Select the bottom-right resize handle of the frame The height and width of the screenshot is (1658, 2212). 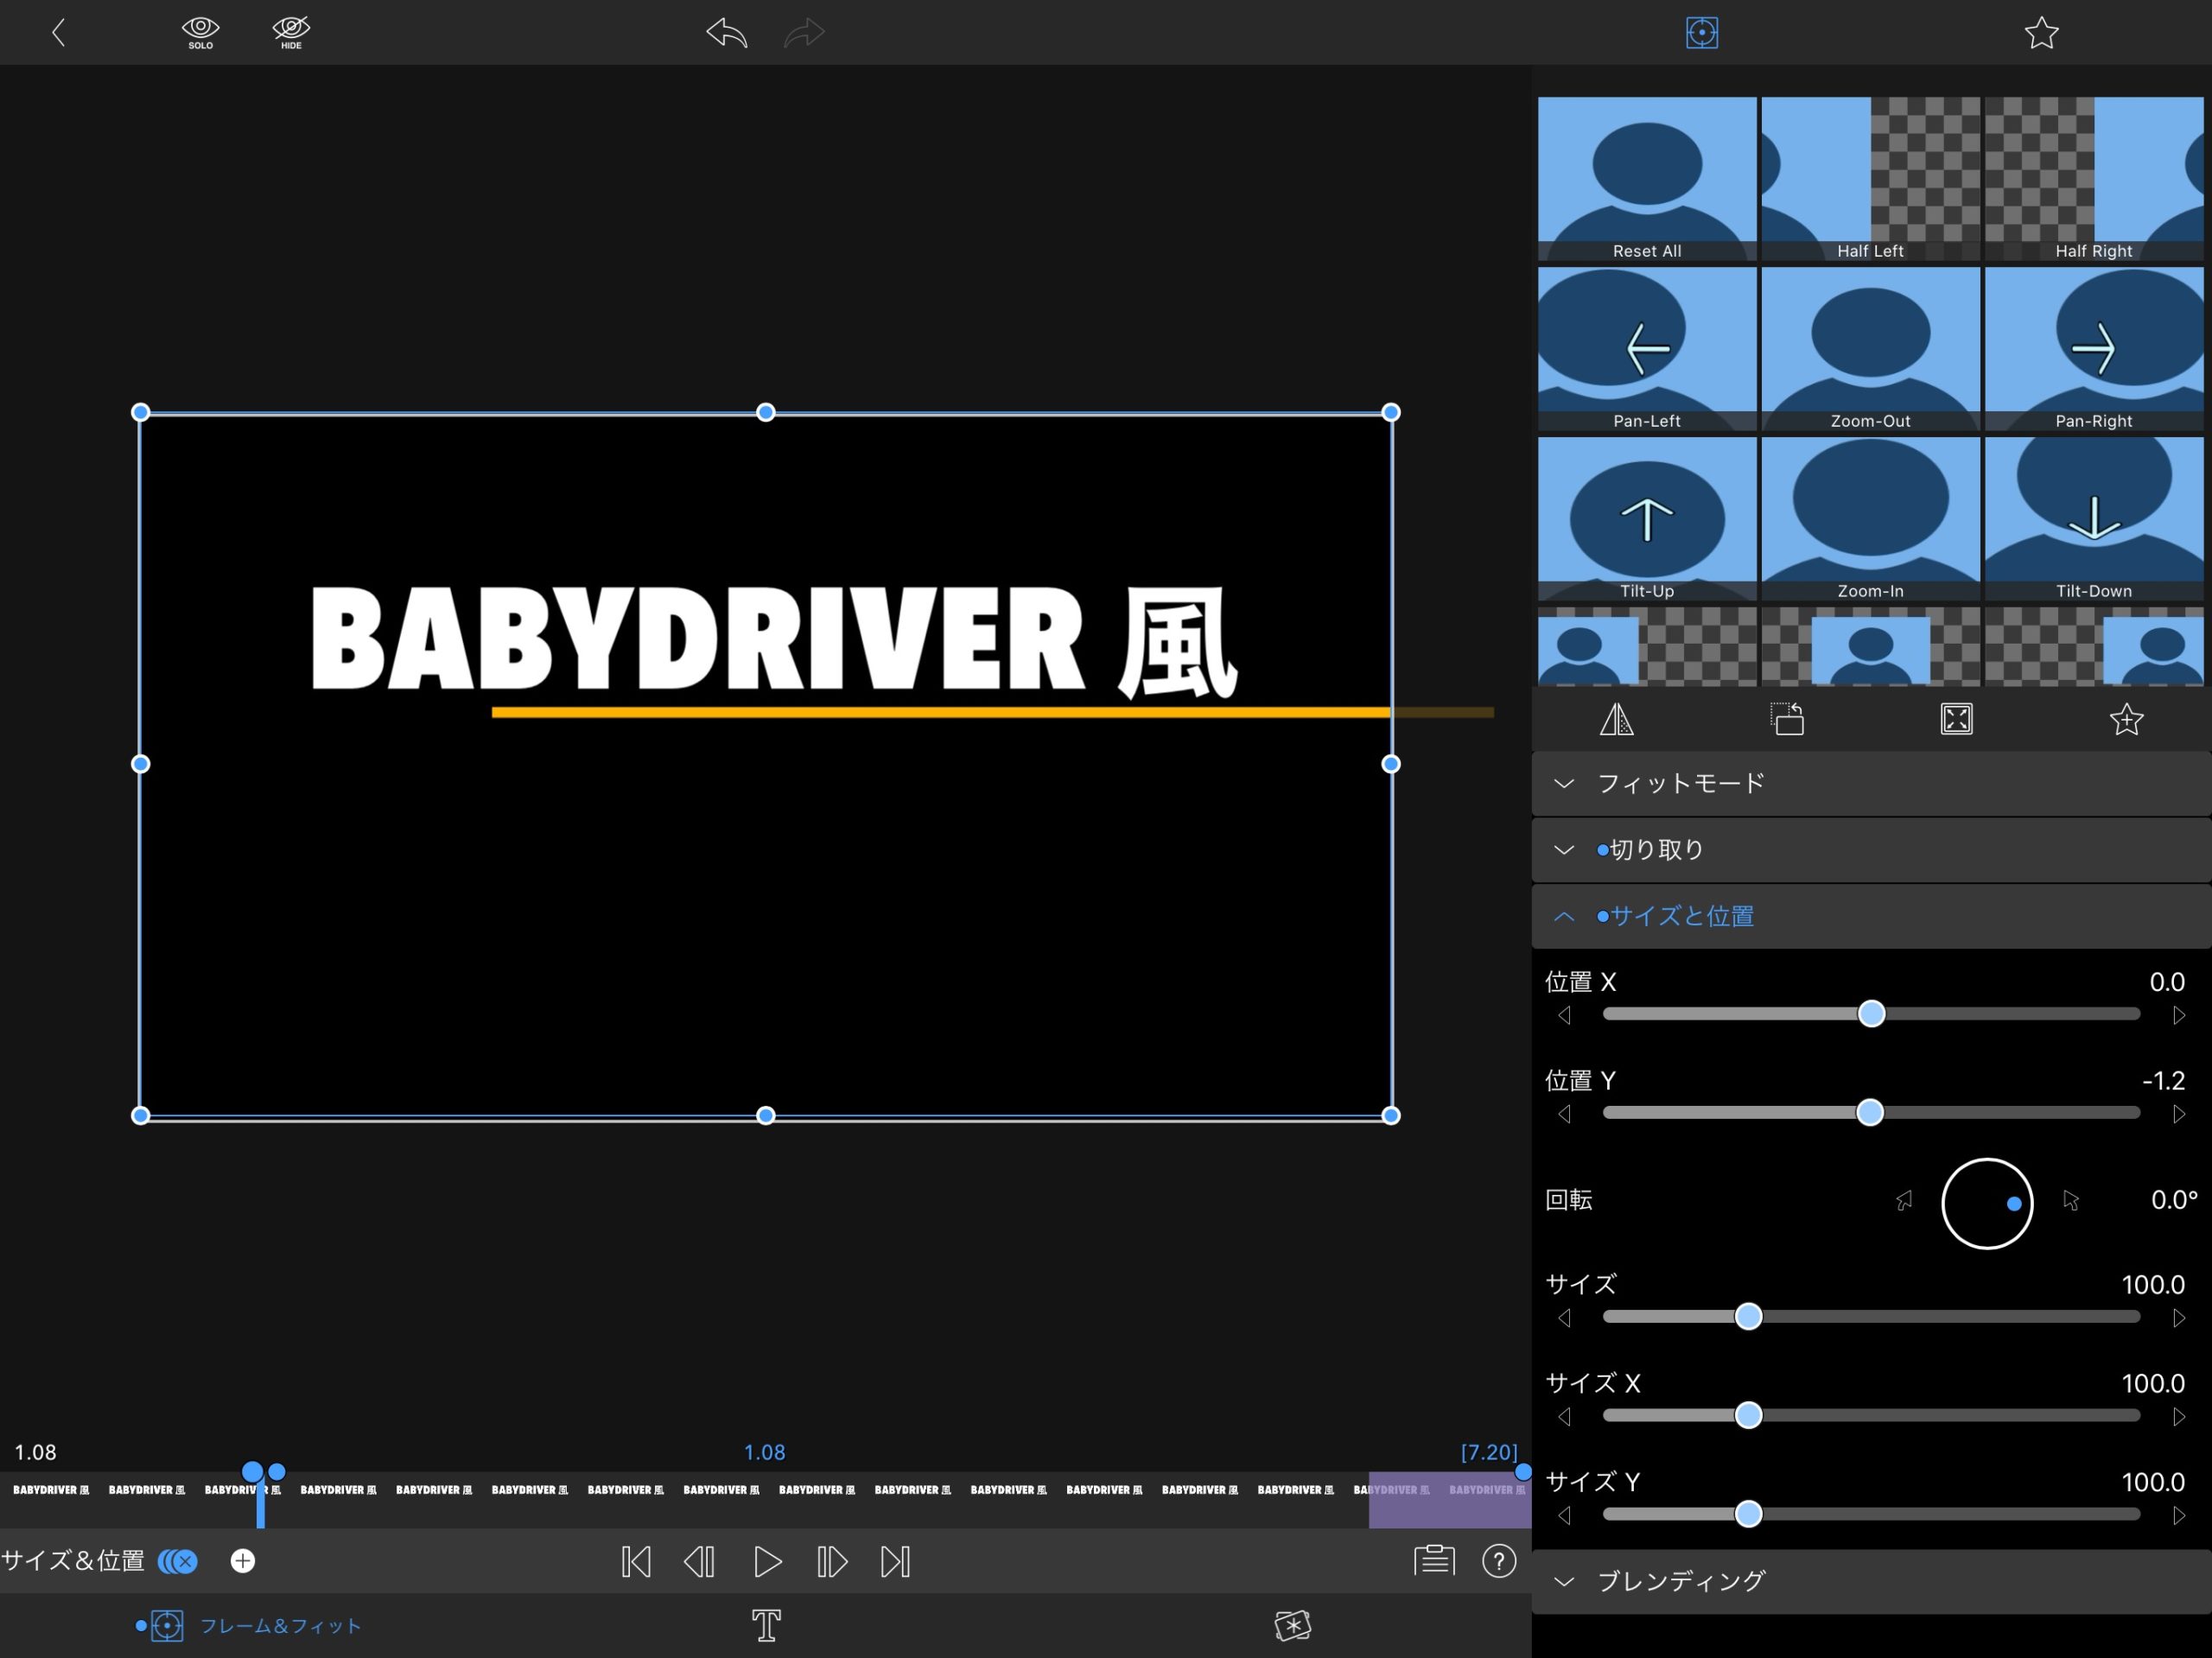click(x=1391, y=1115)
